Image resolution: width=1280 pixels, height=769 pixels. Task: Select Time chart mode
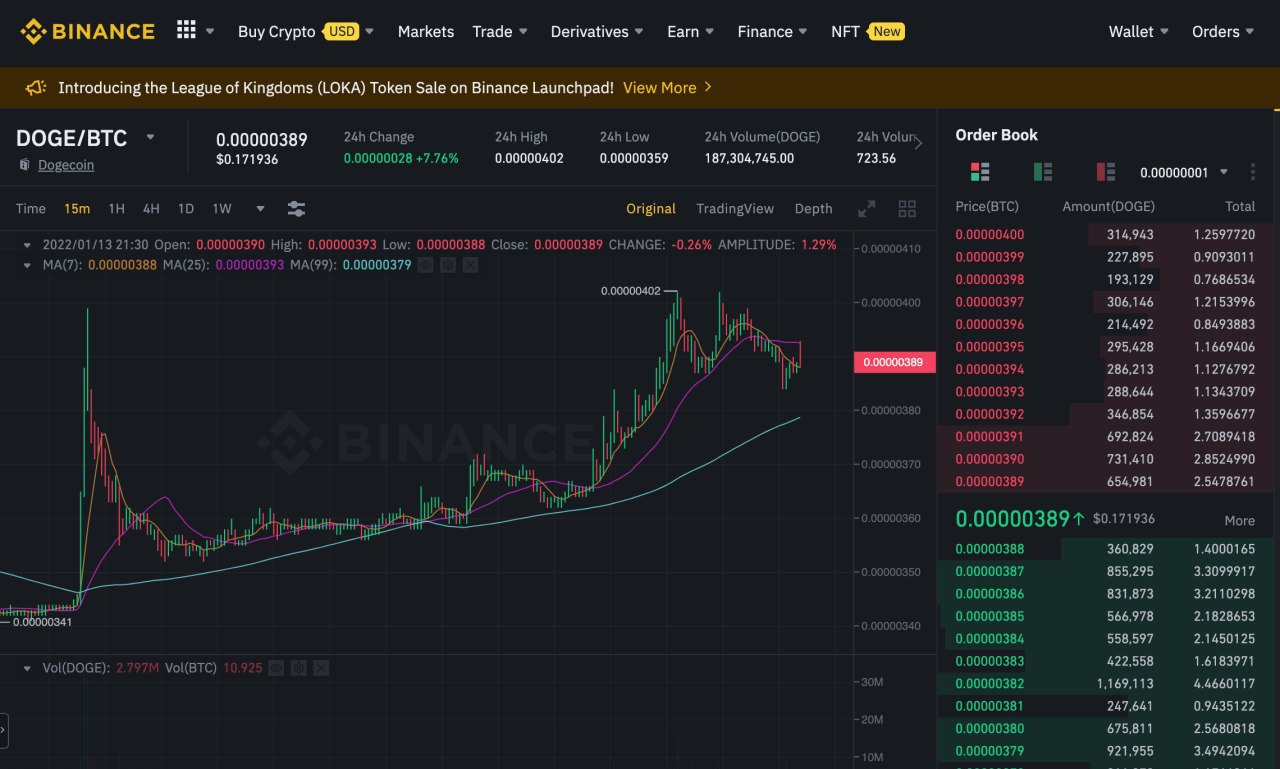(x=31, y=209)
